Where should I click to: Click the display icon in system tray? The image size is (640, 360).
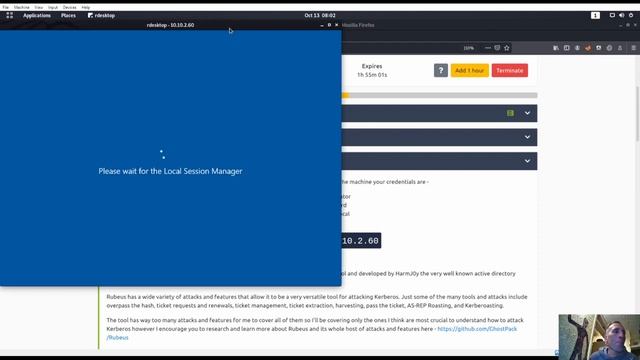click(612, 16)
